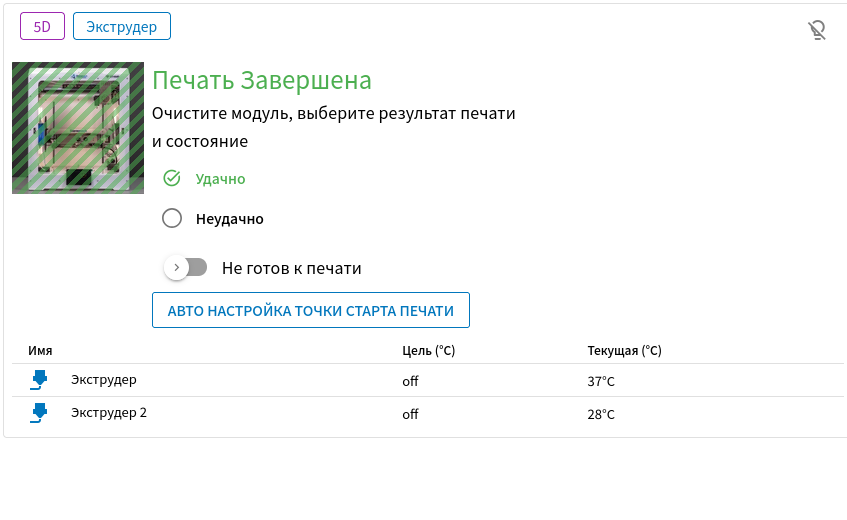847x520 pixels.
Task: Click the 5D tag
Action: click(42, 26)
